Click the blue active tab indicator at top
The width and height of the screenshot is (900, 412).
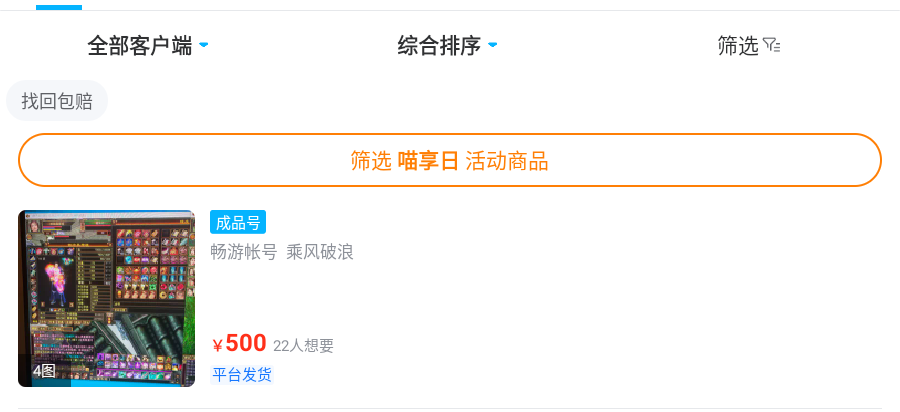point(59,6)
